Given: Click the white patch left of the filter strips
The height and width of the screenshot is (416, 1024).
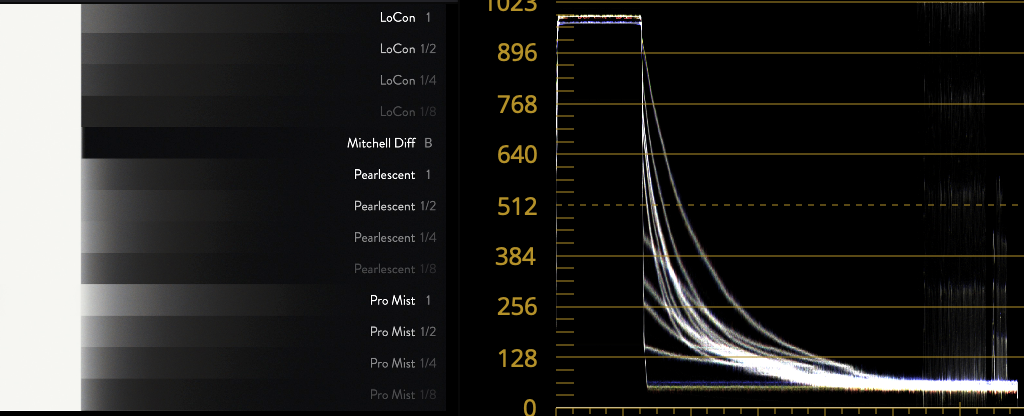Looking at the screenshot, I should click(x=40, y=208).
